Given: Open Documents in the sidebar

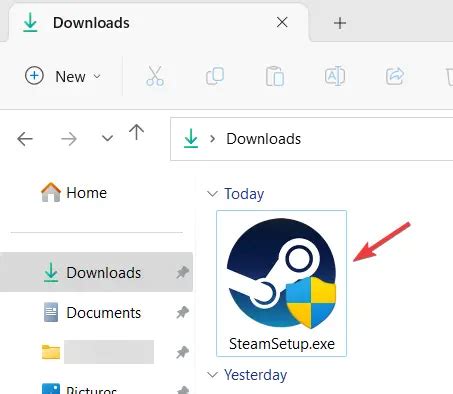Looking at the screenshot, I should click(92, 312).
